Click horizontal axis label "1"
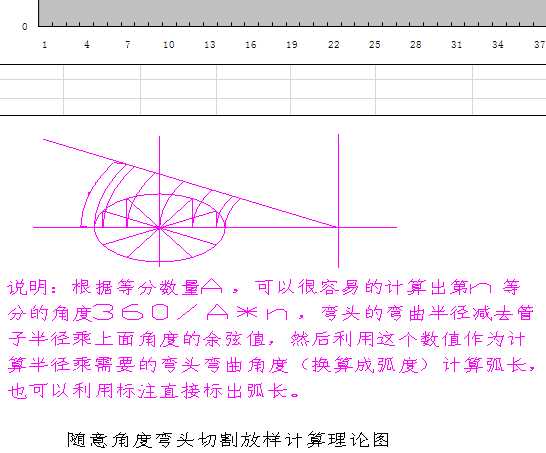Viewport: 546px width, 453px height. 45,45
